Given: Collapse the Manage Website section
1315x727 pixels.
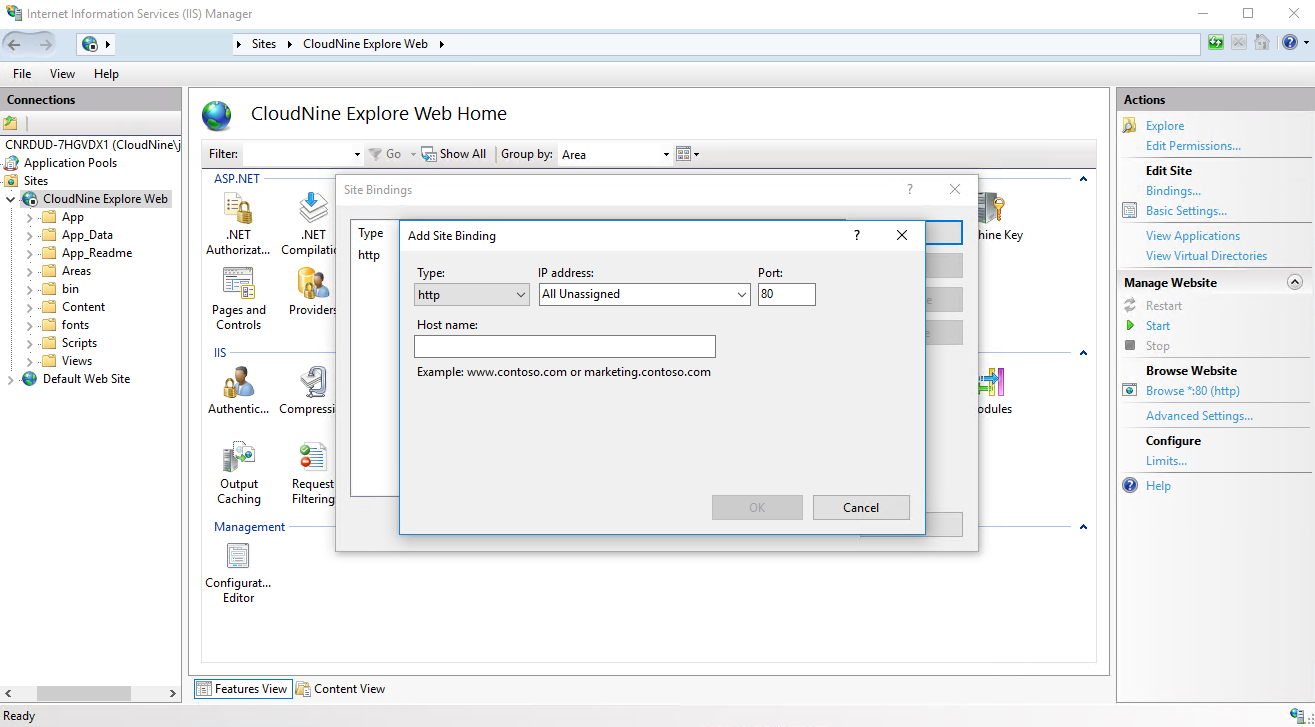Looking at the screenshot, I should pyautogui.click(x=1295, y=283).
